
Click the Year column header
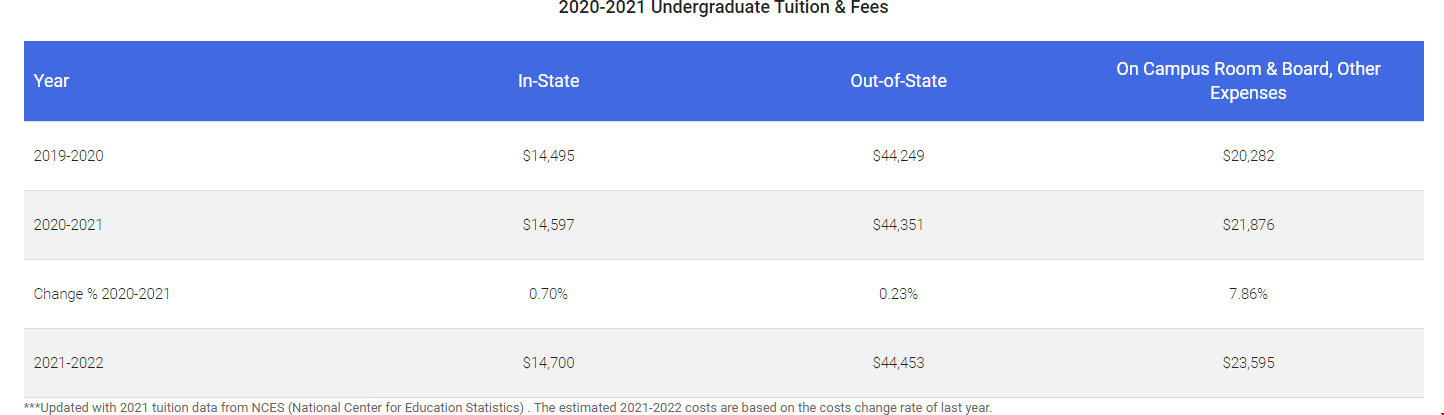(51, 81)
